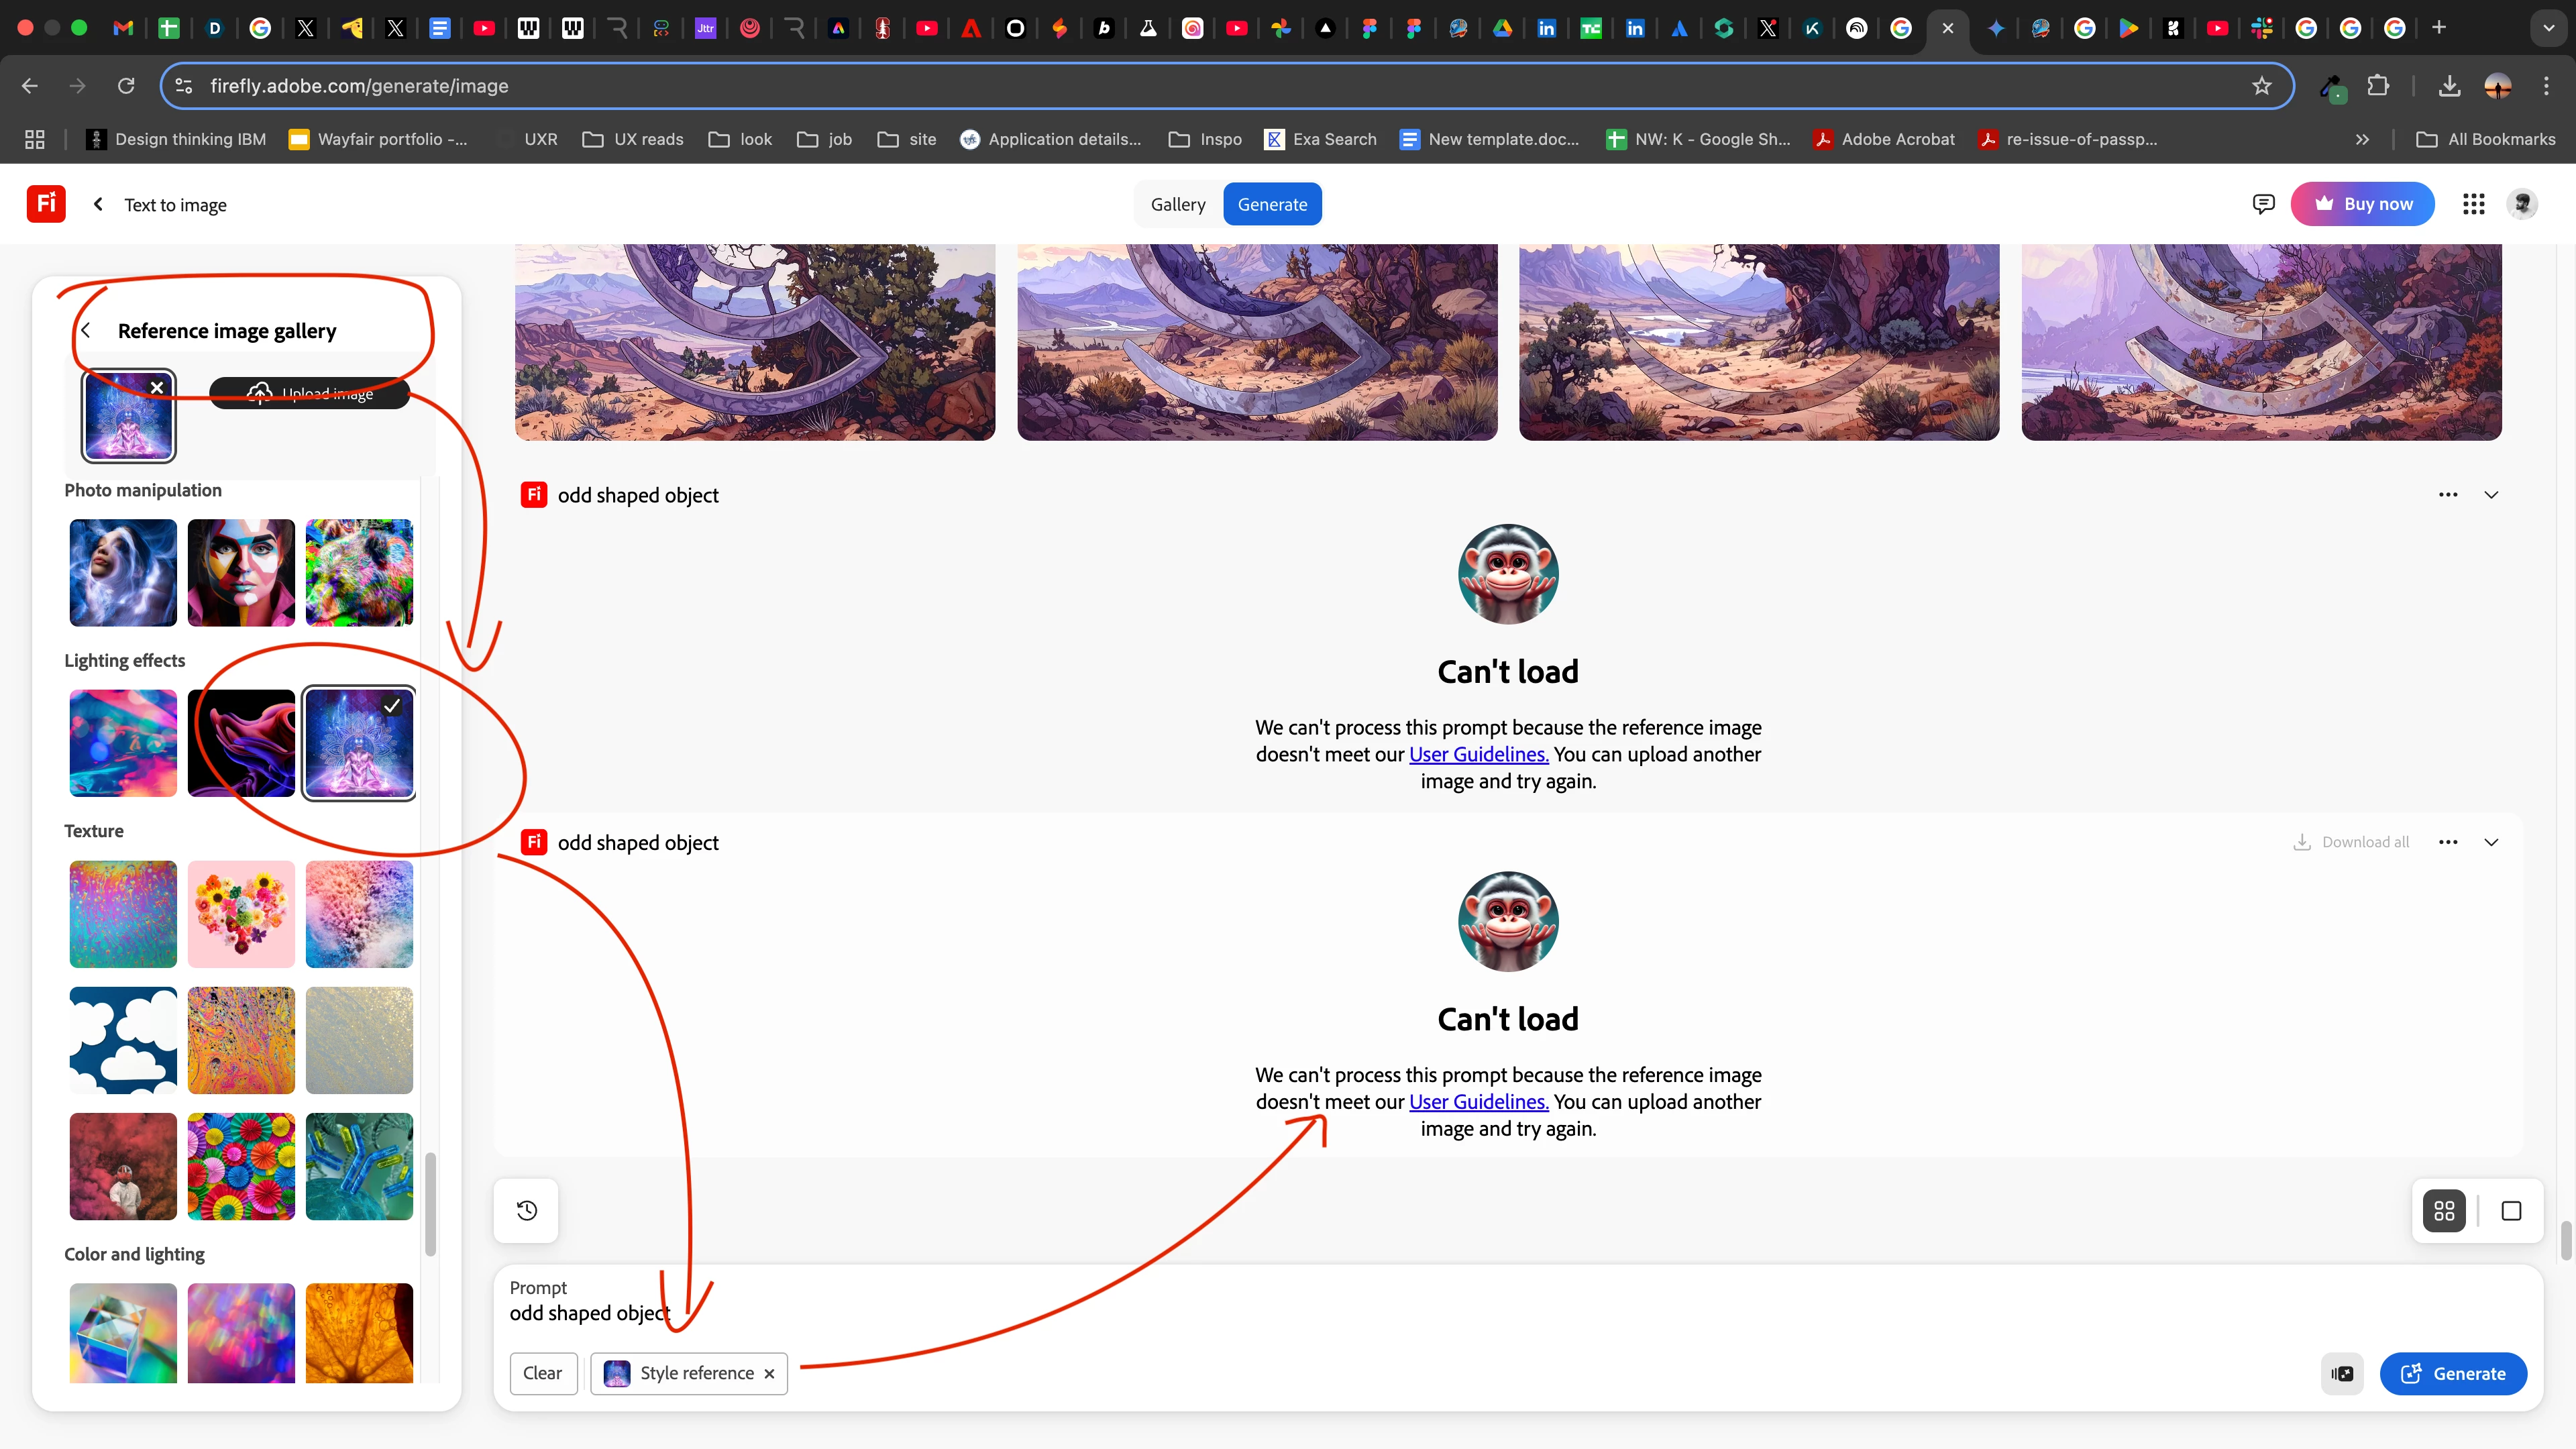Bookmark this page with the star icon
Screen dimensions: 2576x1449
coord(2261,86)
